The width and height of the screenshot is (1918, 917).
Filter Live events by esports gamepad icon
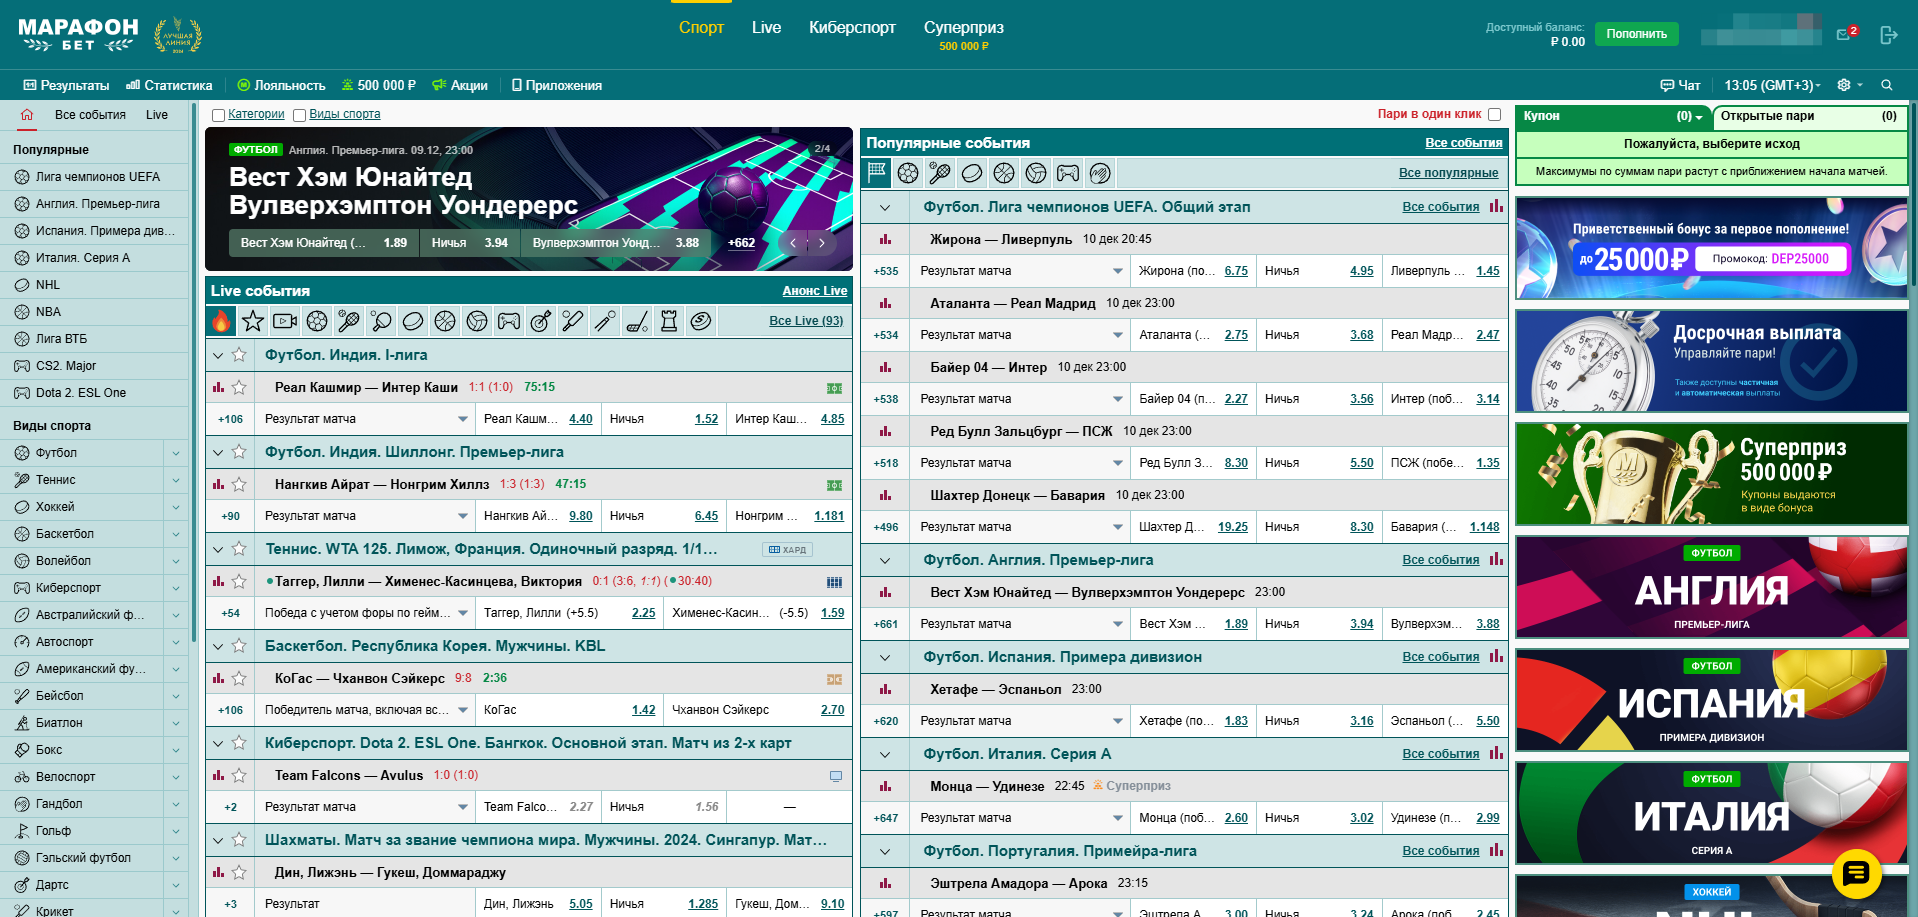[x=509, y=321]
